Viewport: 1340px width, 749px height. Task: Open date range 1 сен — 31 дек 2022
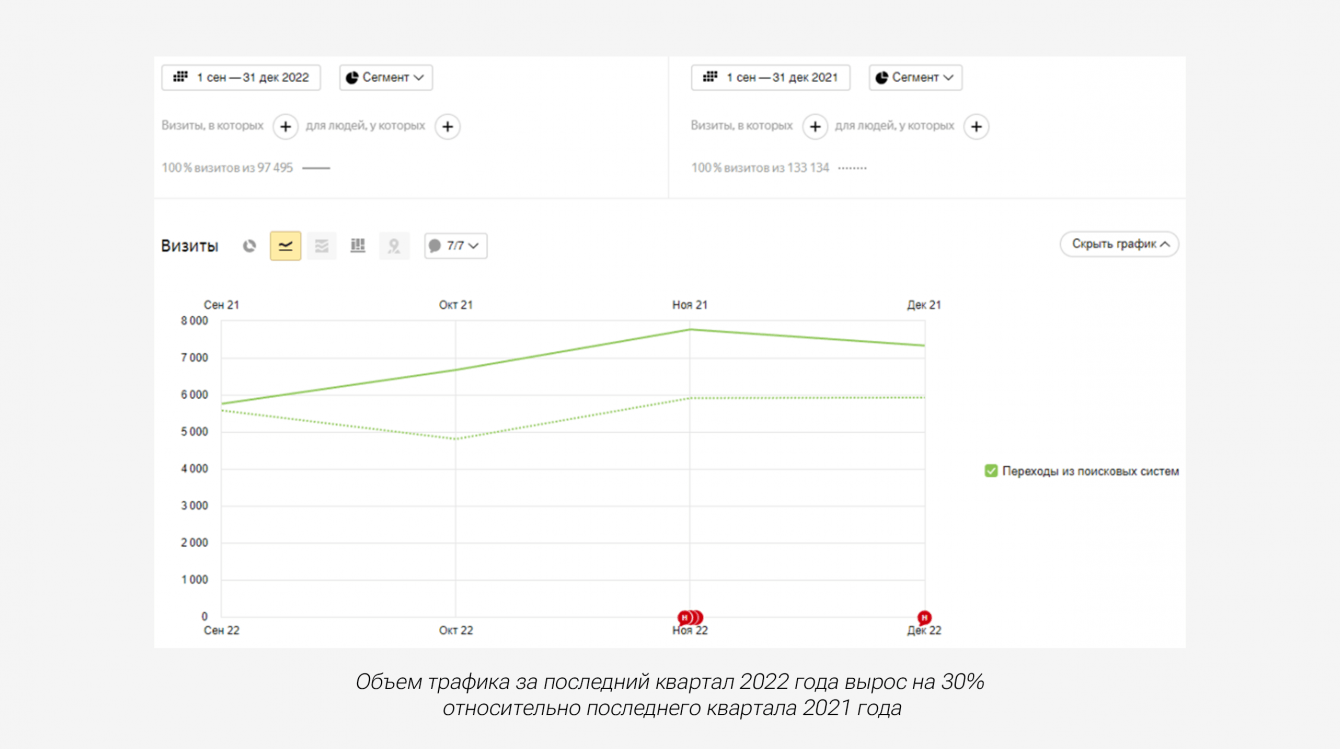tap(241, 78)
